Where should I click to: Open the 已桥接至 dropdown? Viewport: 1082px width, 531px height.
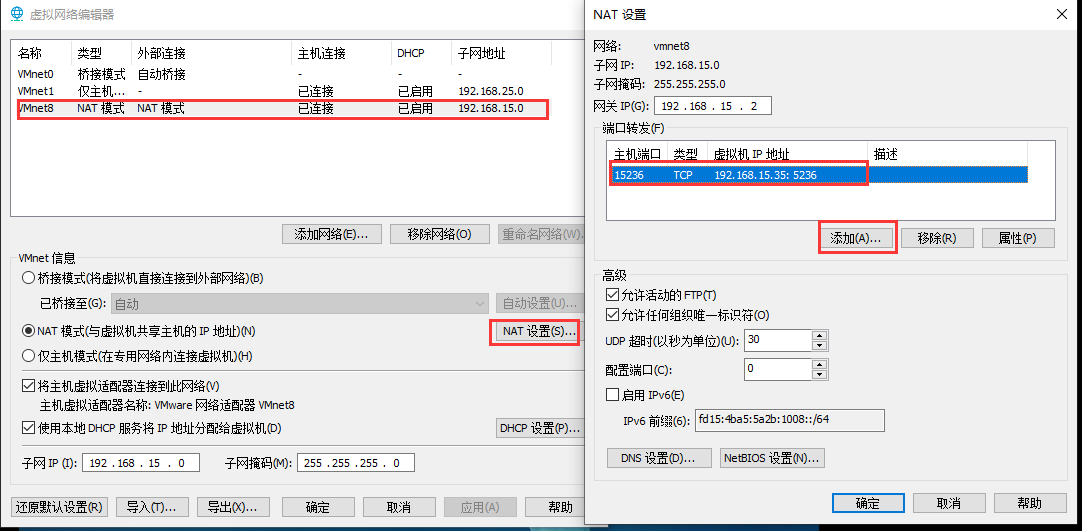pos(299,303)
